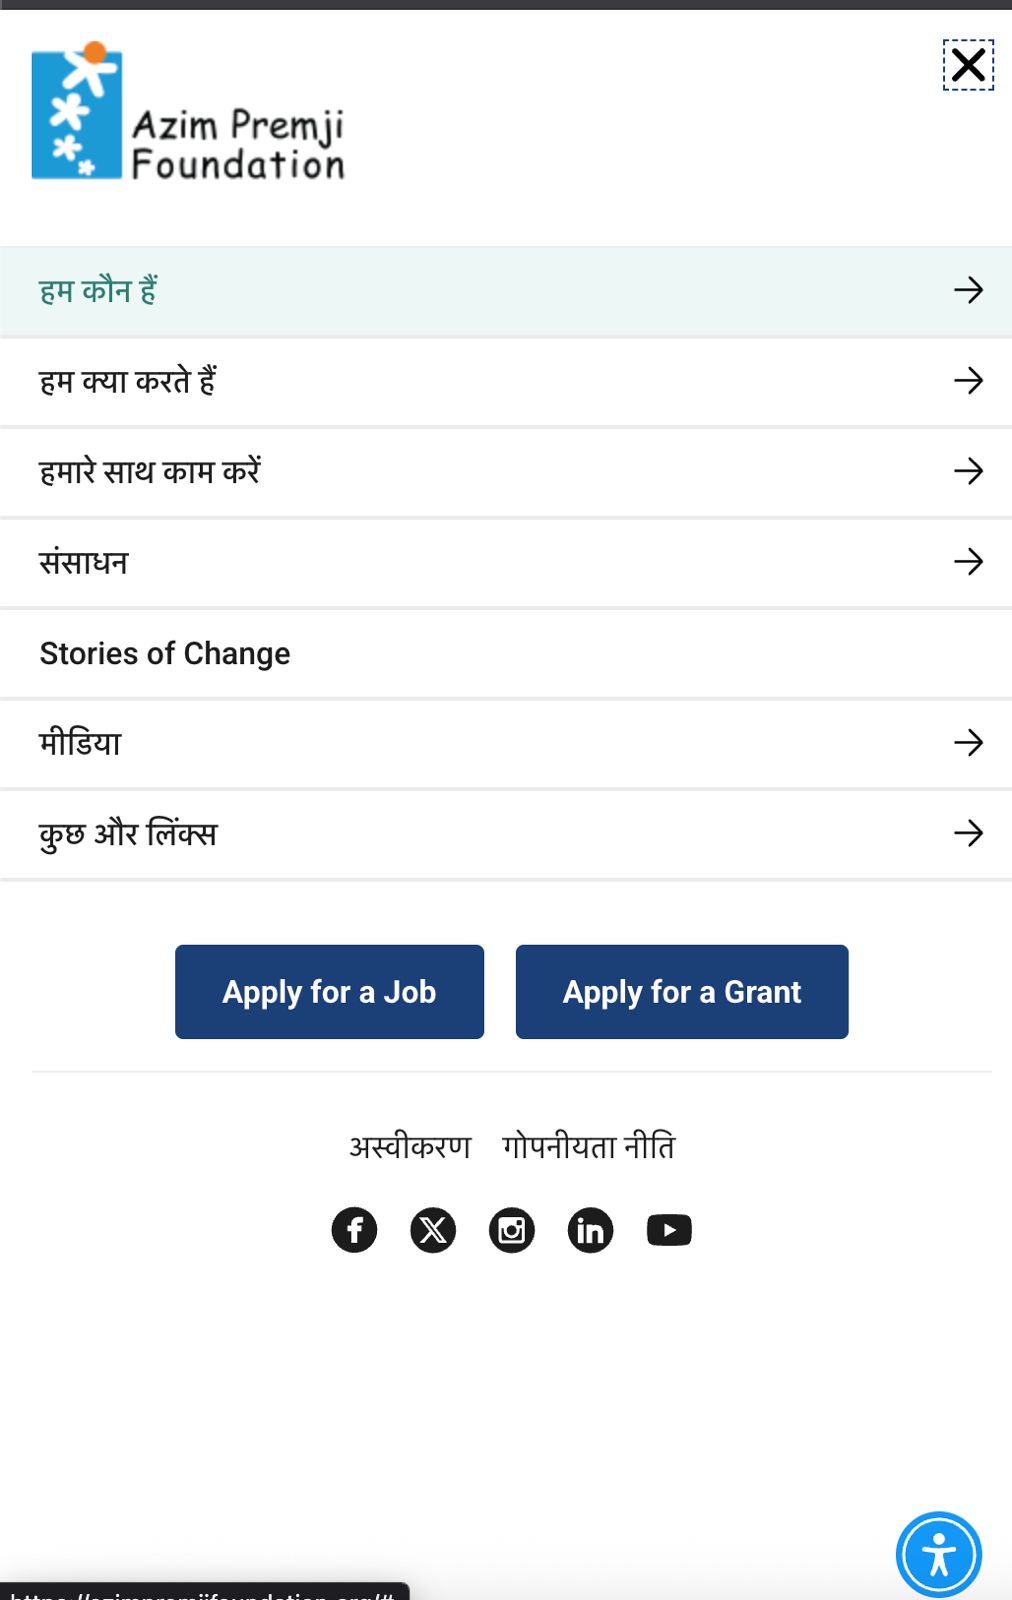Expand the संसाधन submenu arrow
The height and width of the screenshot is (1600, 1012).
coord(968,561)
